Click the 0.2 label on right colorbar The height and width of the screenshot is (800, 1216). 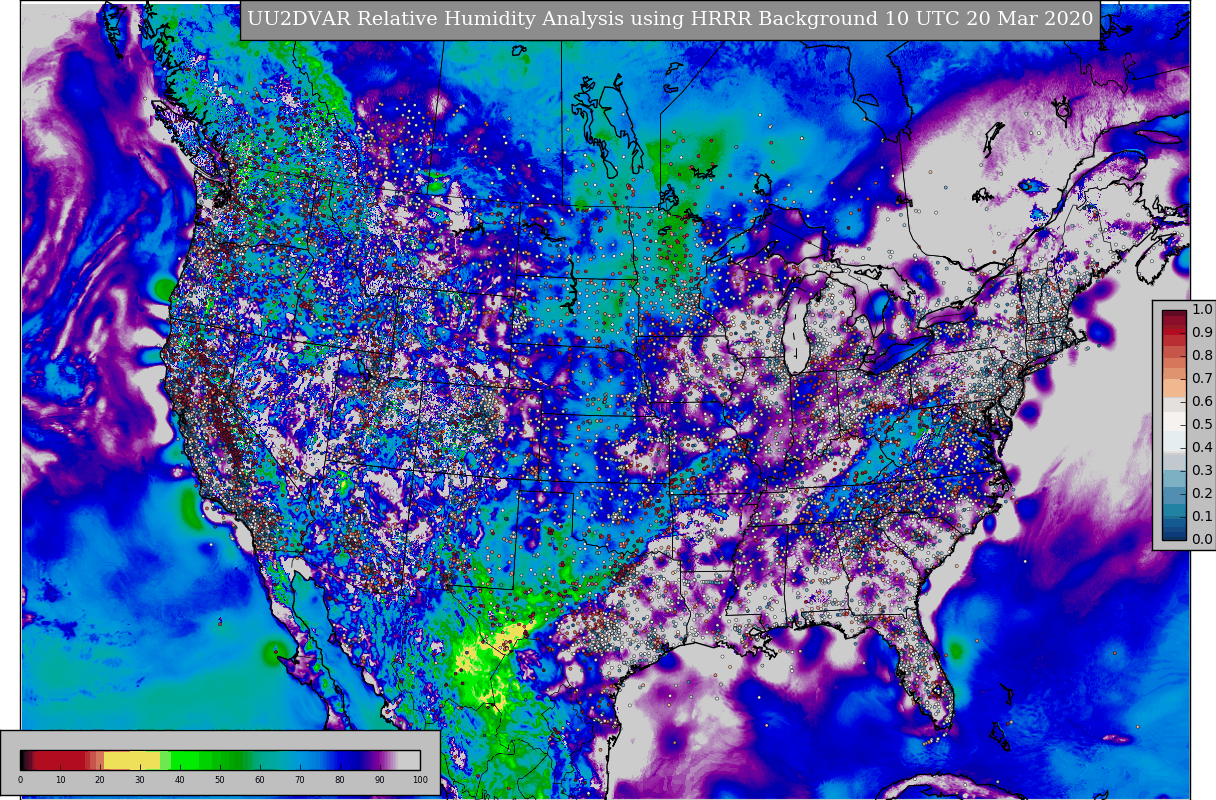pyautogui.click(x=1202, y=494)
